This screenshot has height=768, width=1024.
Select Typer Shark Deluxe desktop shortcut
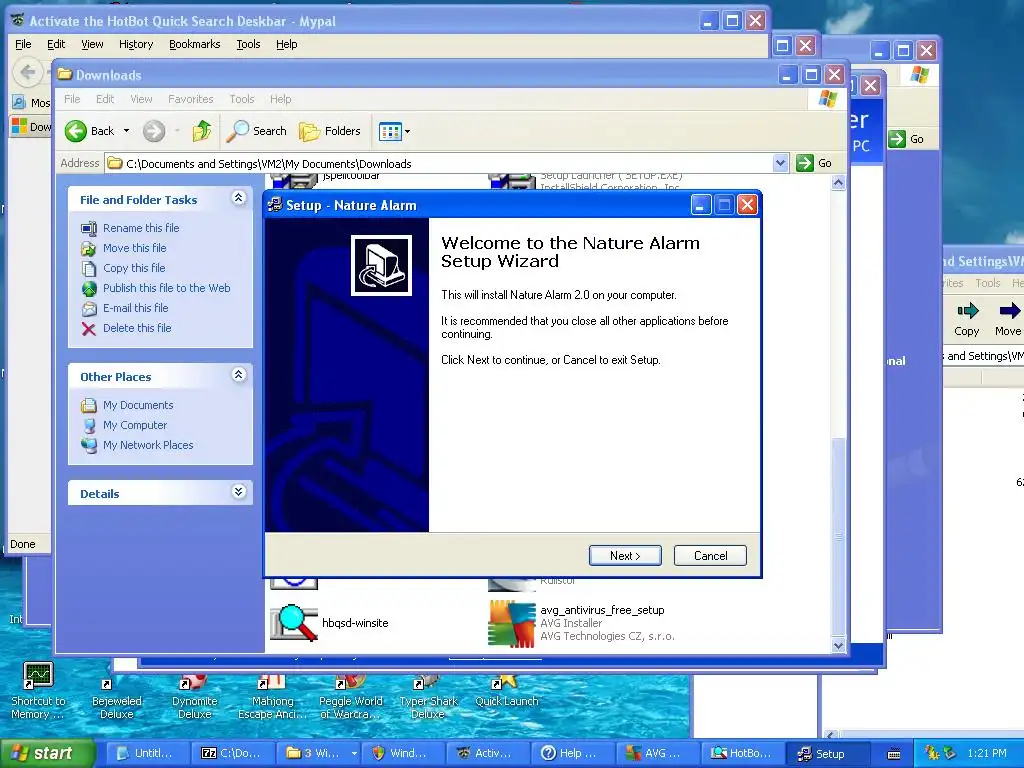[428, 698]
